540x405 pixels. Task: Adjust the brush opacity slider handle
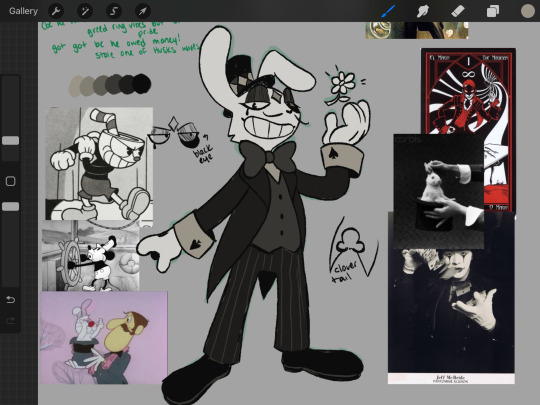click(11, 206)
